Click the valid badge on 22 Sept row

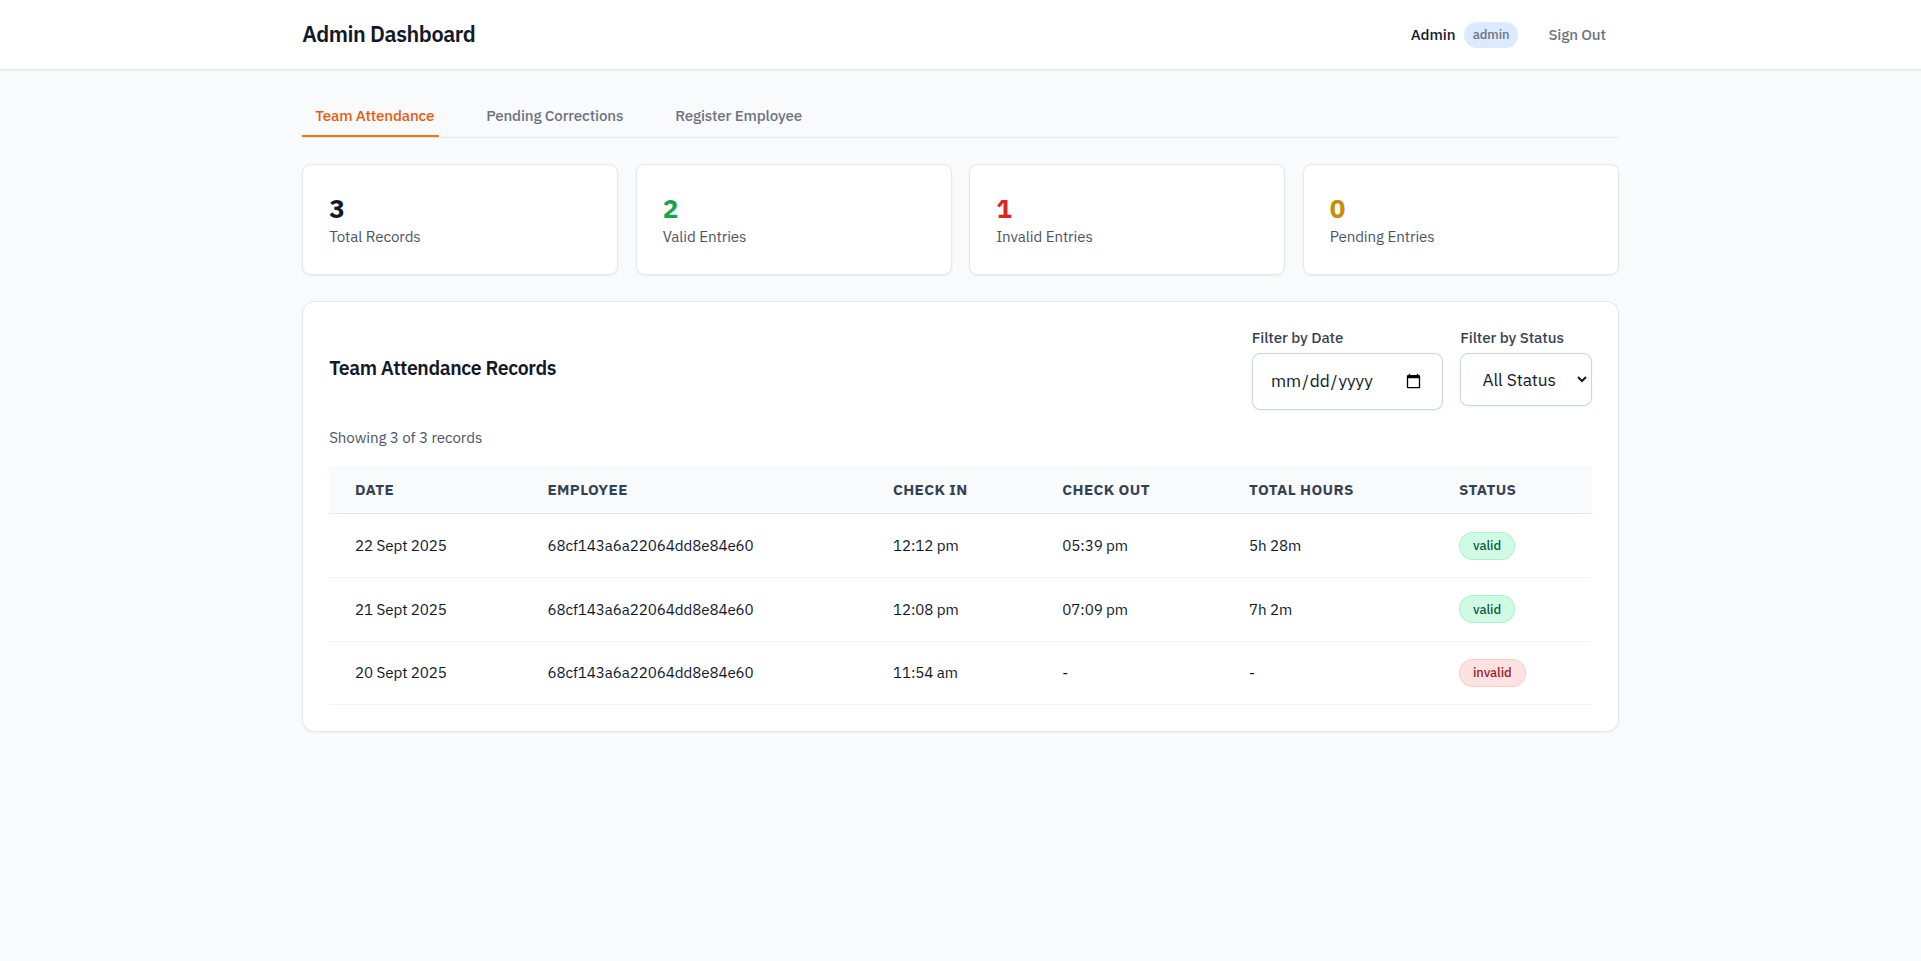[x=1486, y=545]
